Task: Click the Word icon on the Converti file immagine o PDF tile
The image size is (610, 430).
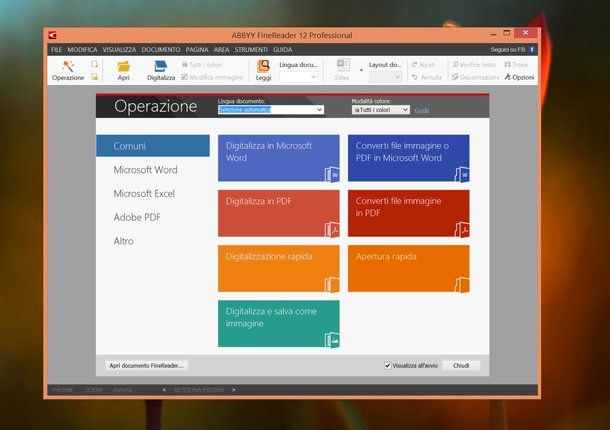Action: coord(462,174)
